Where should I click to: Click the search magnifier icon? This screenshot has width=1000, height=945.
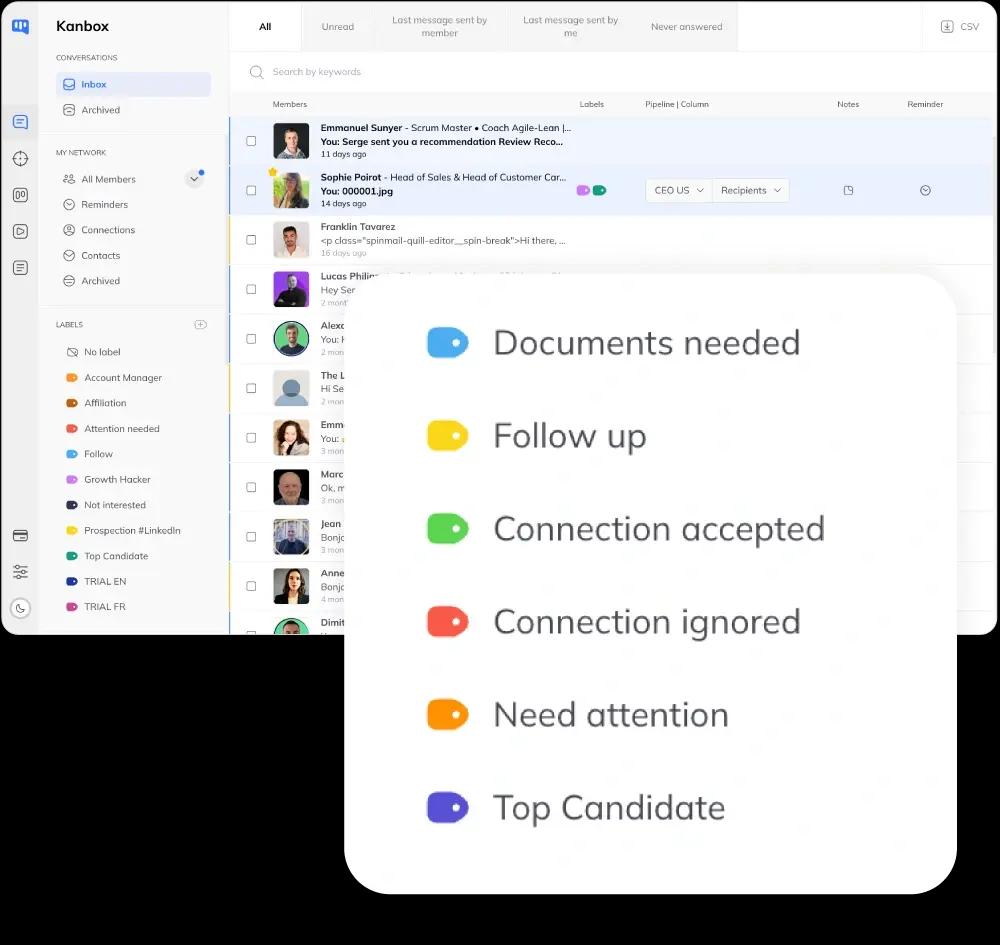tap(256, 72)
